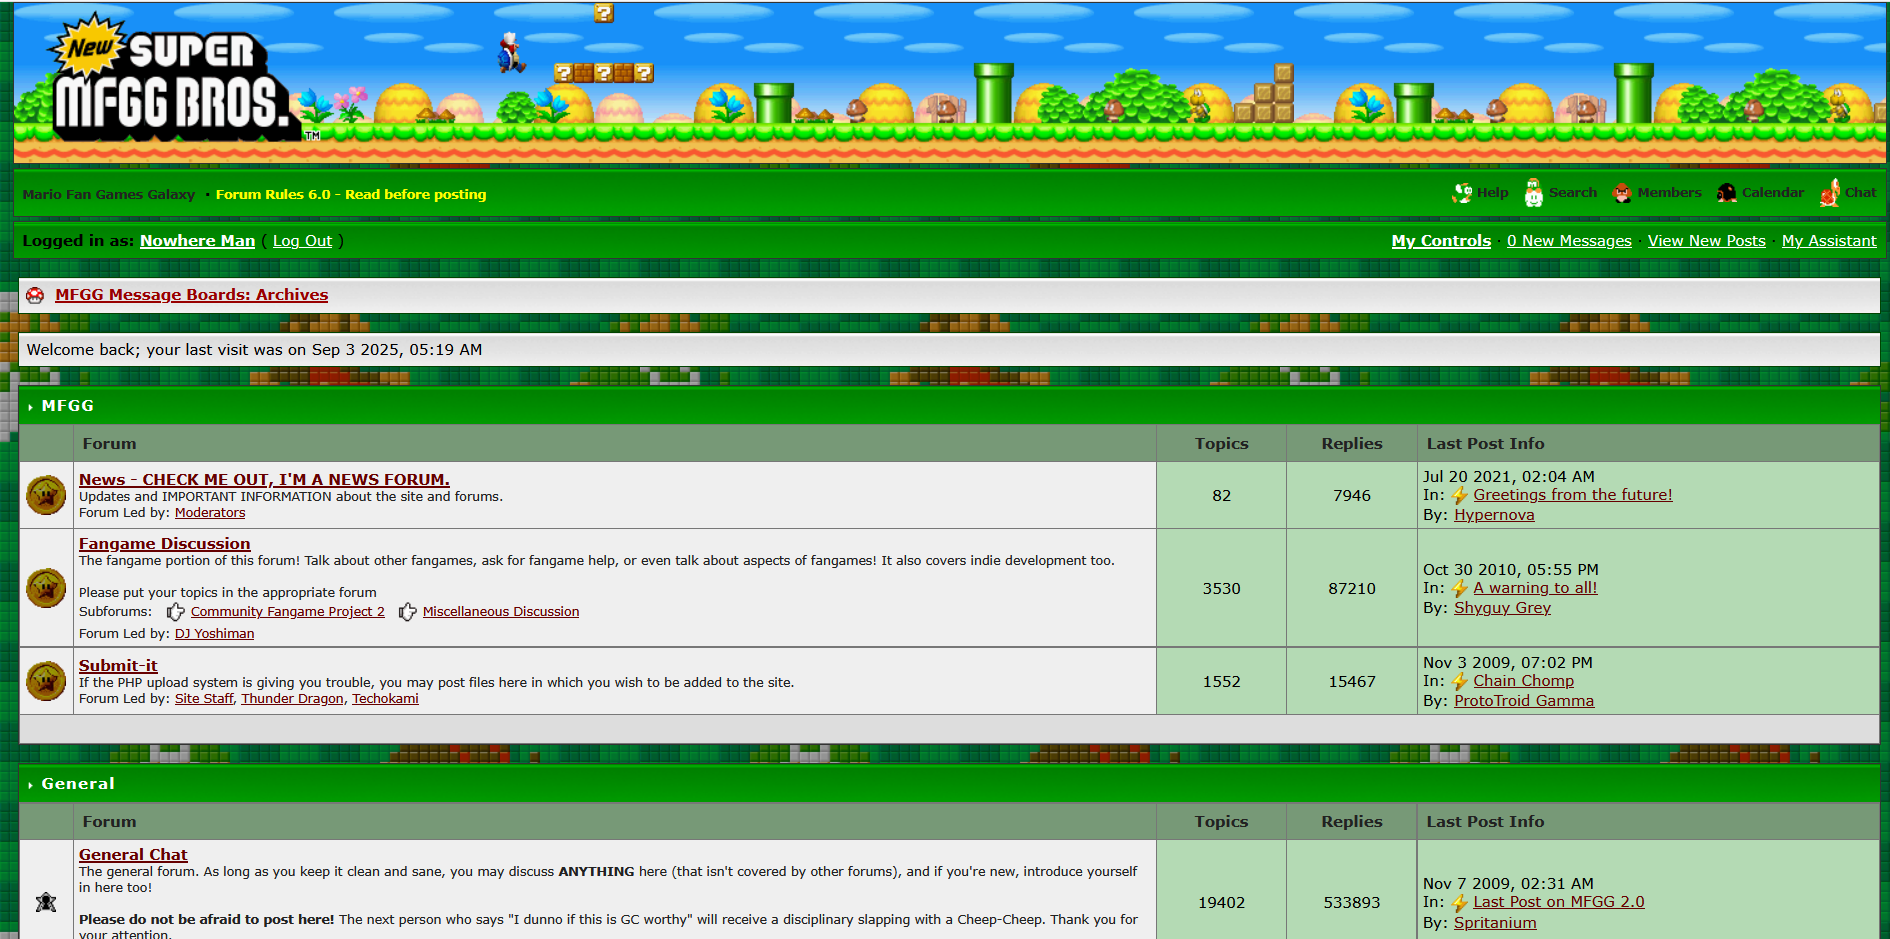The height and width of the screenshot is (939, 1890).
Task: Open the Fangame Discussion forum
Action: [165, 544]
